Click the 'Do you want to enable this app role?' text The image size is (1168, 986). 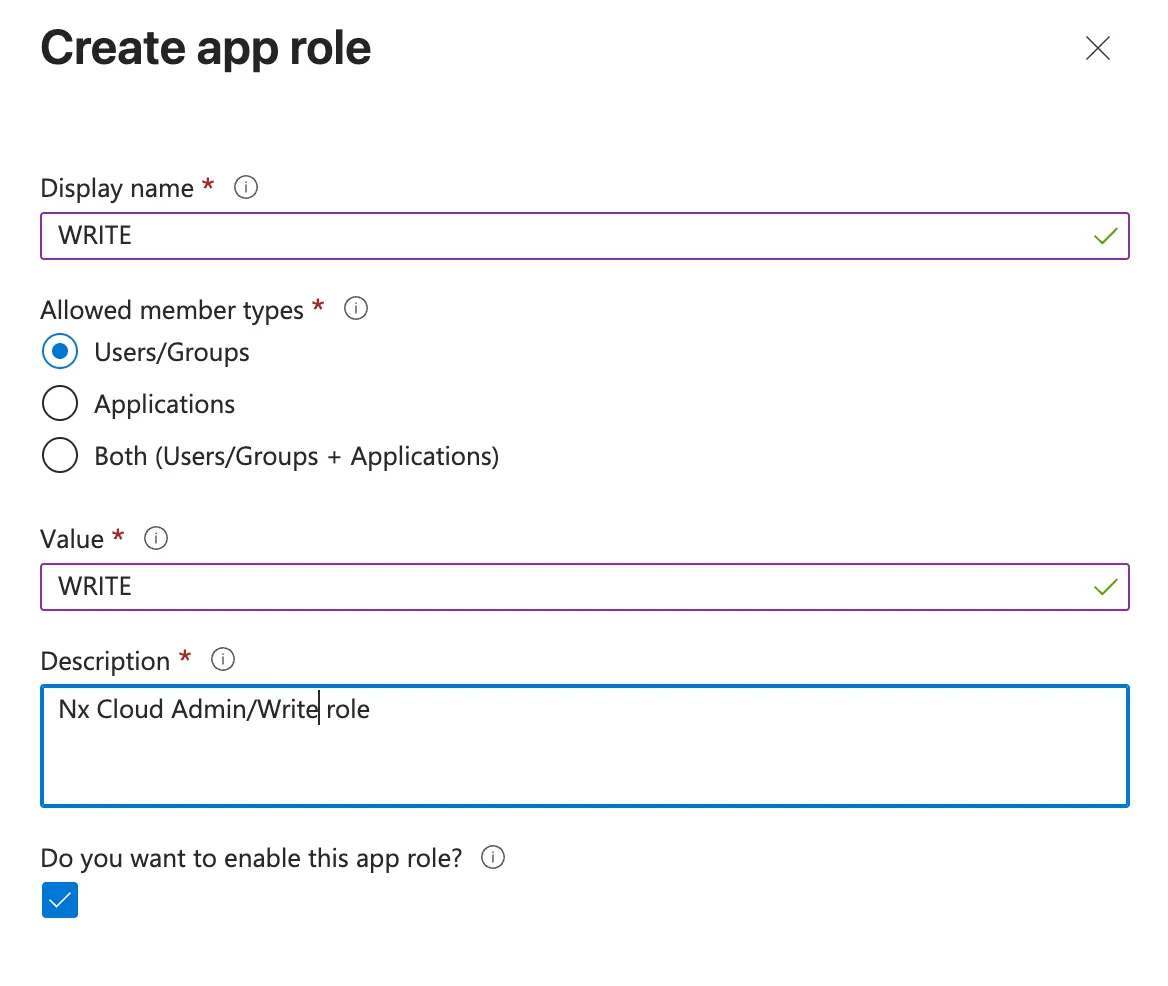click(251, 859)
